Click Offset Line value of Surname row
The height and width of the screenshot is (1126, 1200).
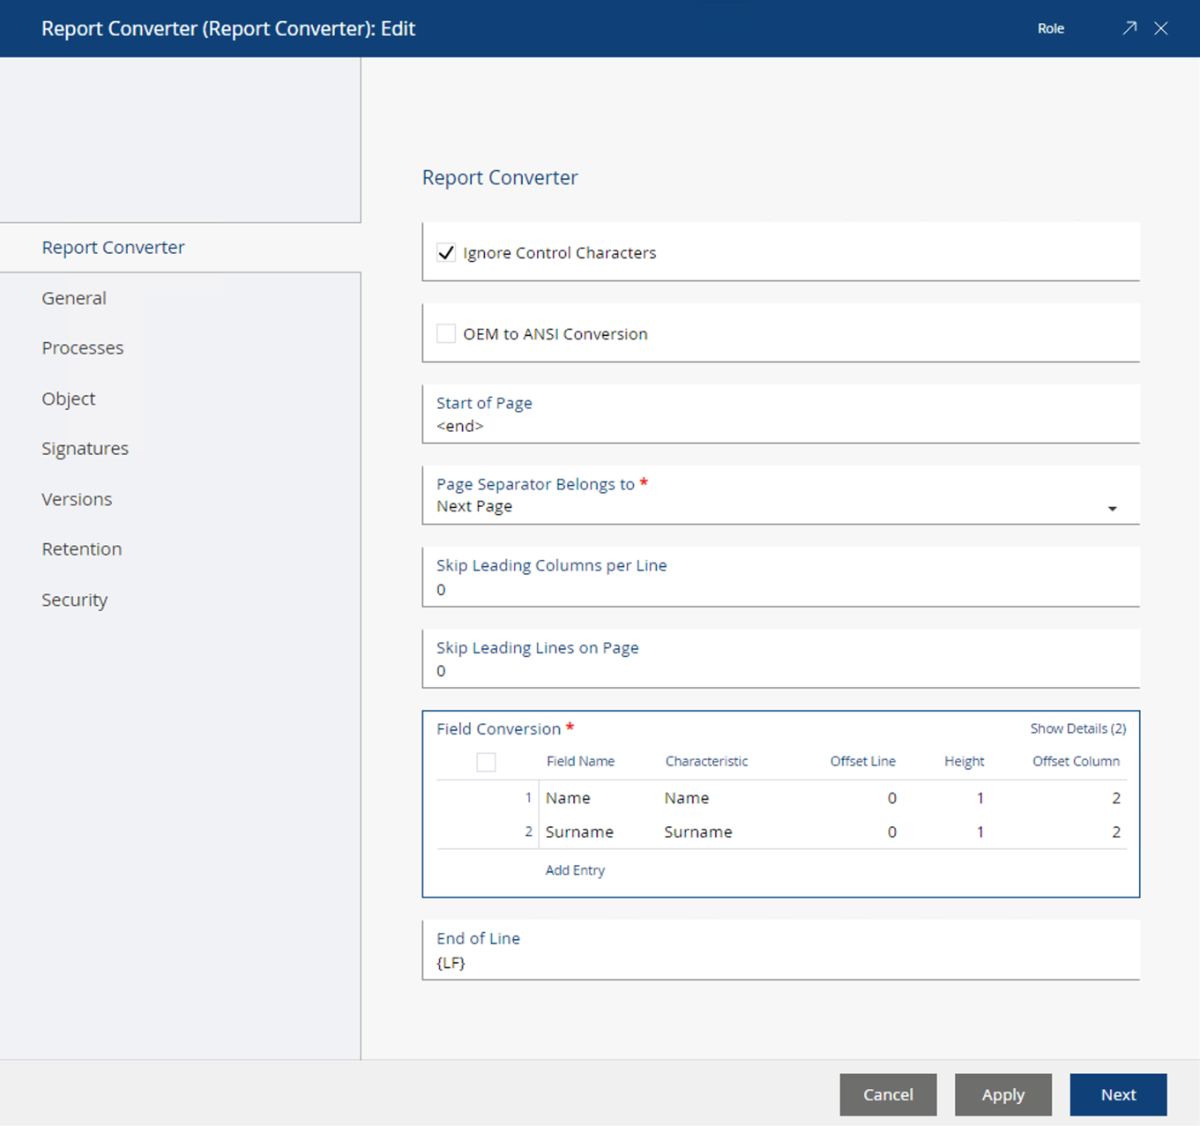(x=892, y=832)
